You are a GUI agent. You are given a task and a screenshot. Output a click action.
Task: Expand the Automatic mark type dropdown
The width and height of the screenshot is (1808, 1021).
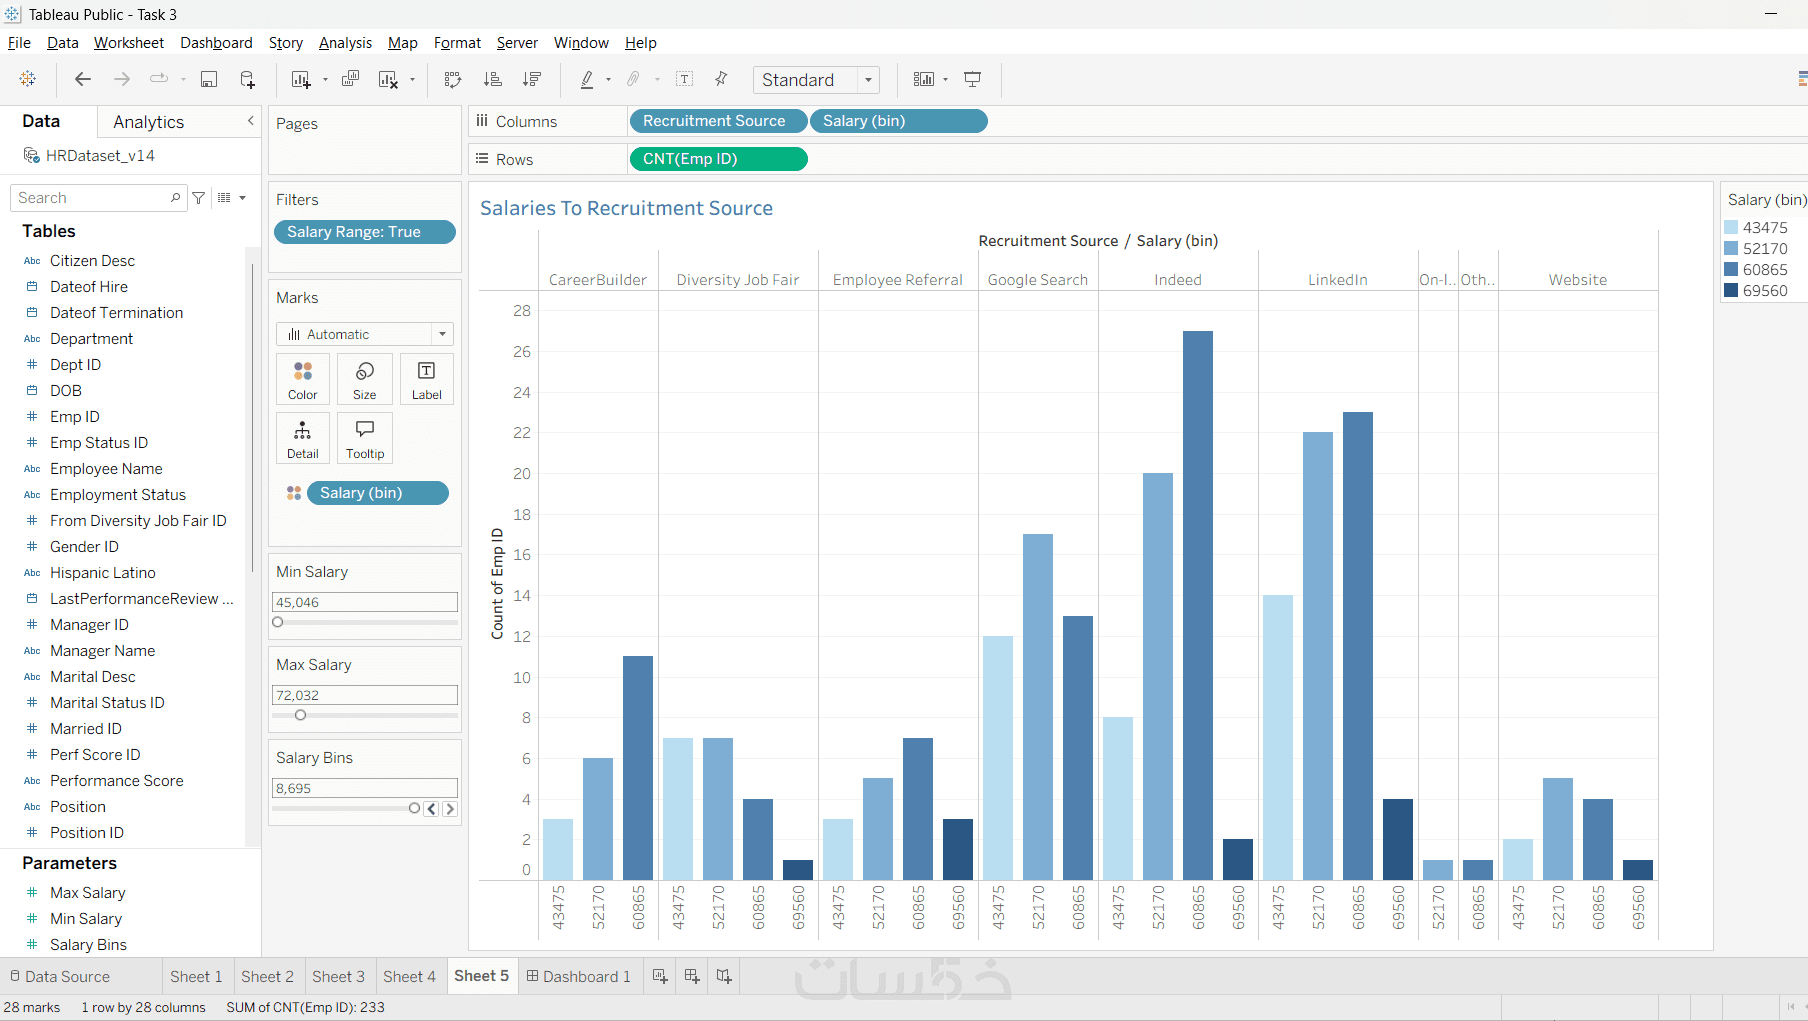[x=365, y=334]
